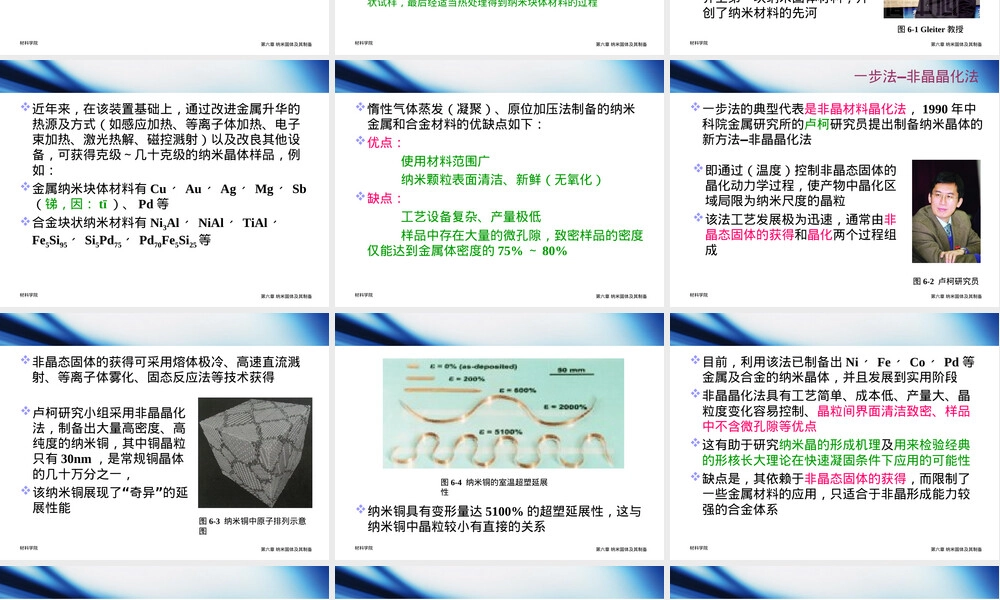This screenshot has height=600, width=1000.
Task: Click the superplastic copper wire photo with ε = 5100%
Action: point(503,413)
